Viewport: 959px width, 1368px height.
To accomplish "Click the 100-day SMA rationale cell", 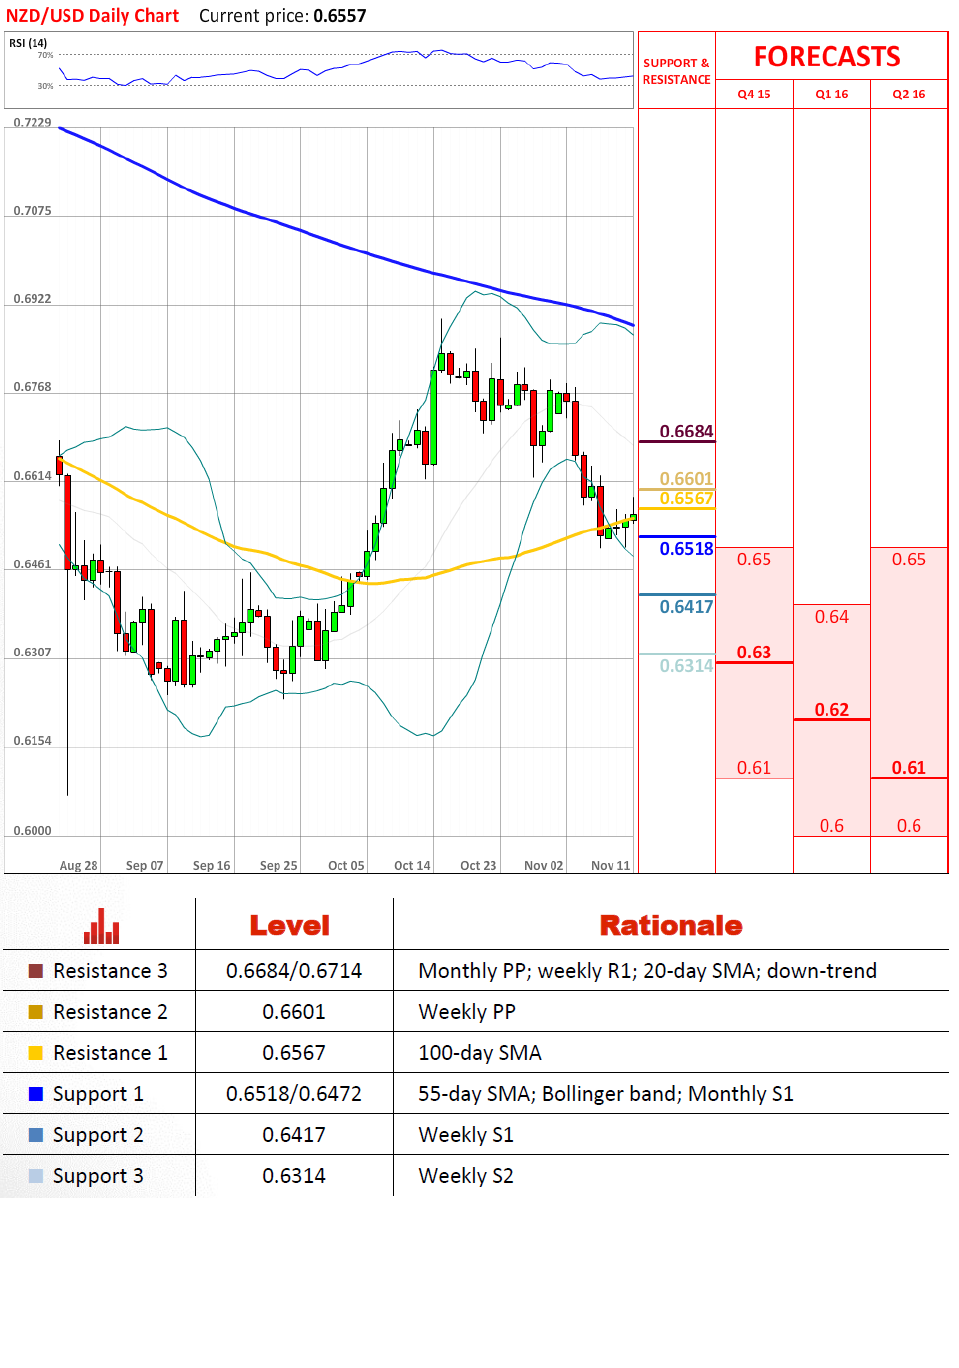I will click(x=480, y=1053).
